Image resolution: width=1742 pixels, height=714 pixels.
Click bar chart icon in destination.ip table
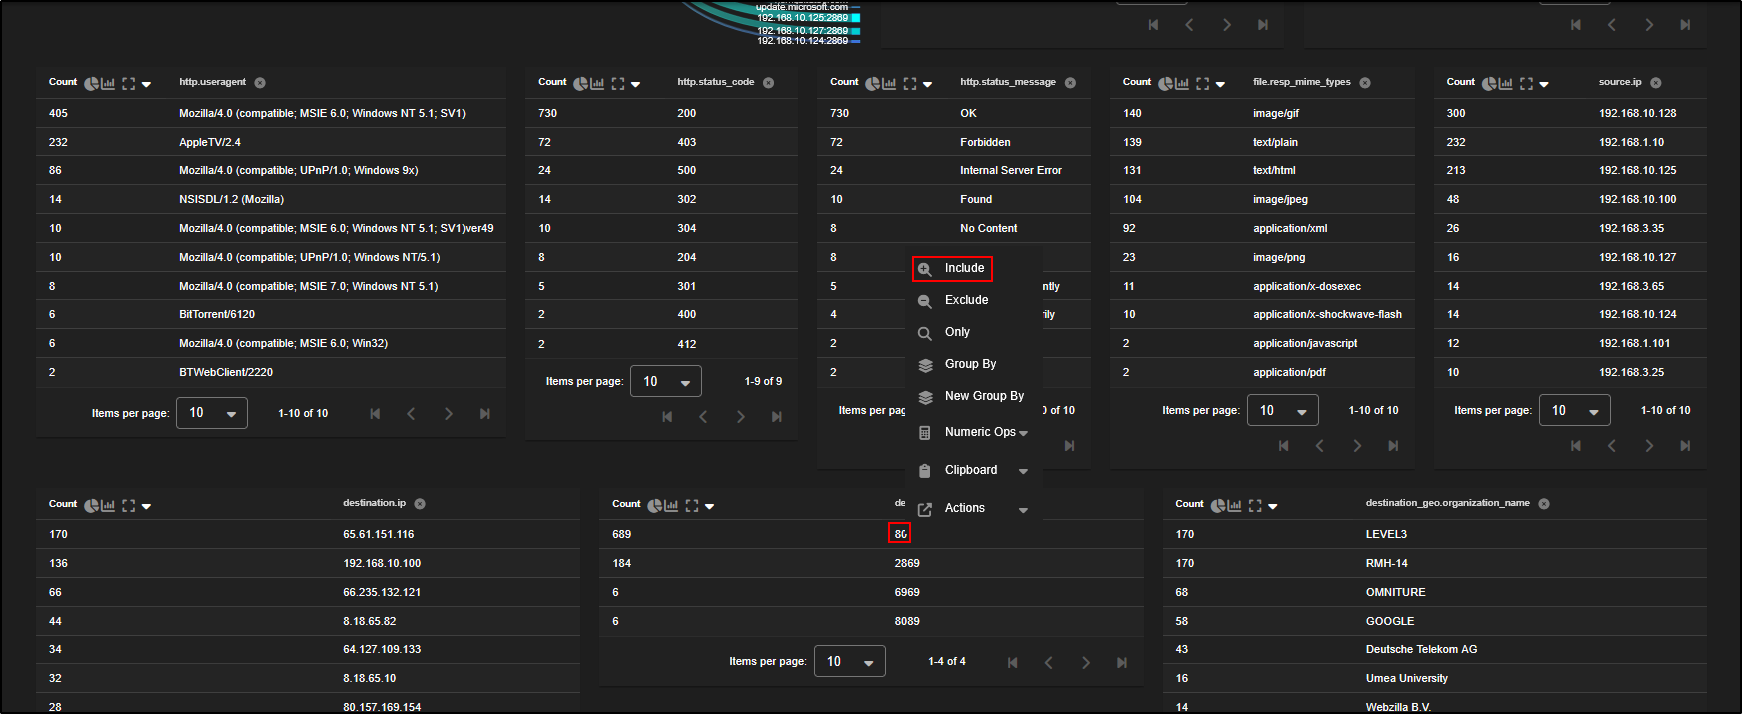pyautogui.click(x=108, y=506)
